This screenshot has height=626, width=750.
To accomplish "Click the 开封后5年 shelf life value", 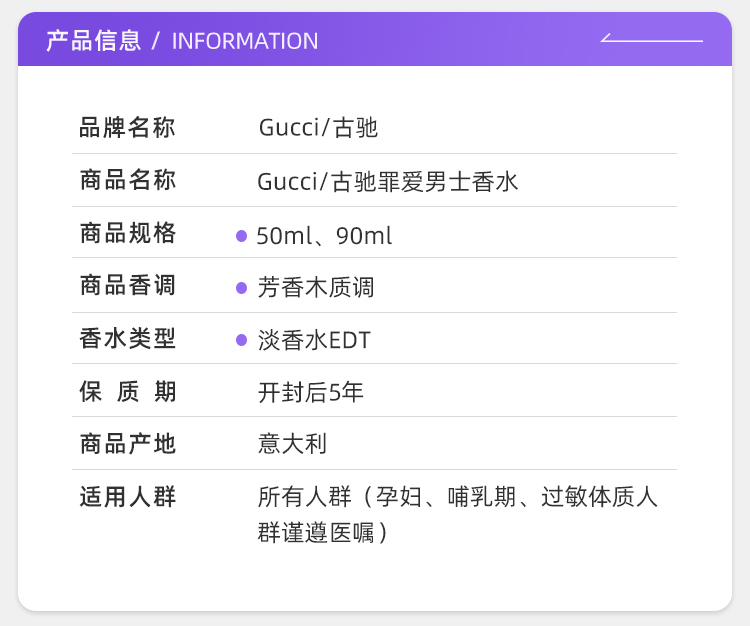I will coord(310,393).
